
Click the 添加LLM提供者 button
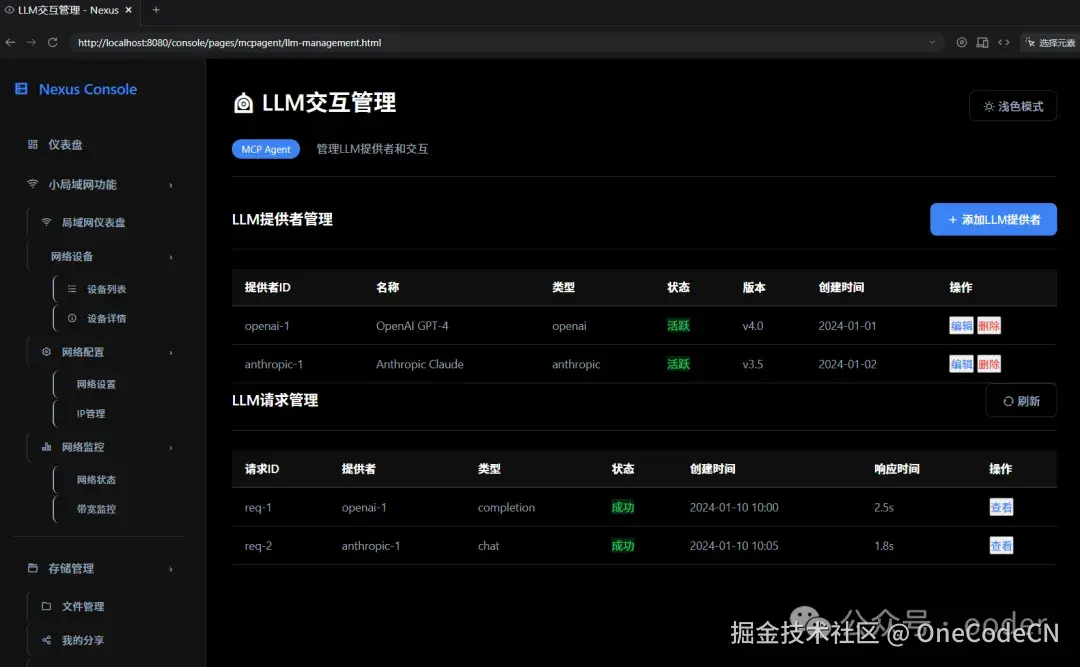pos(993,219)
